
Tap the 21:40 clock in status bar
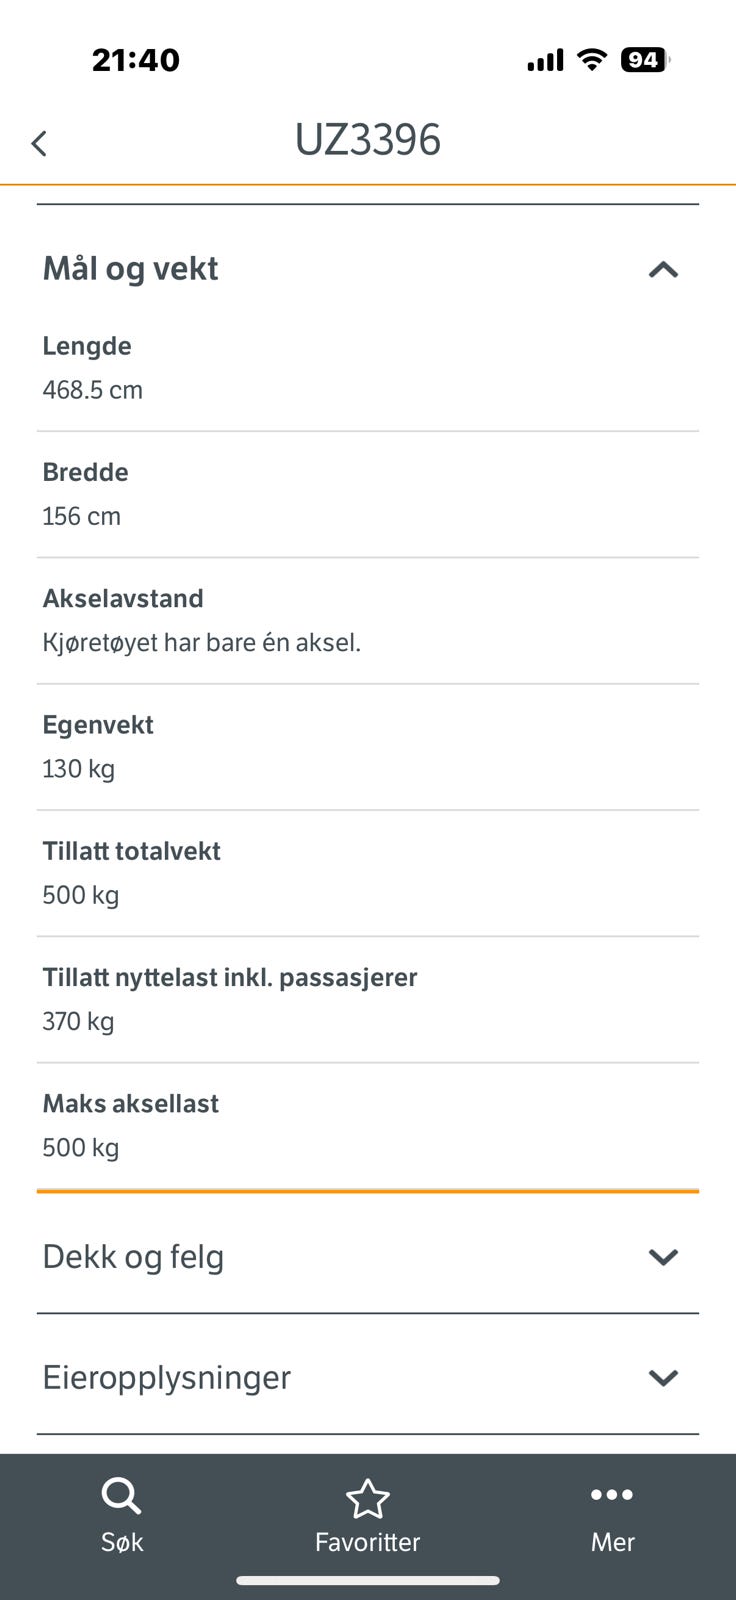tap(136, 60)
